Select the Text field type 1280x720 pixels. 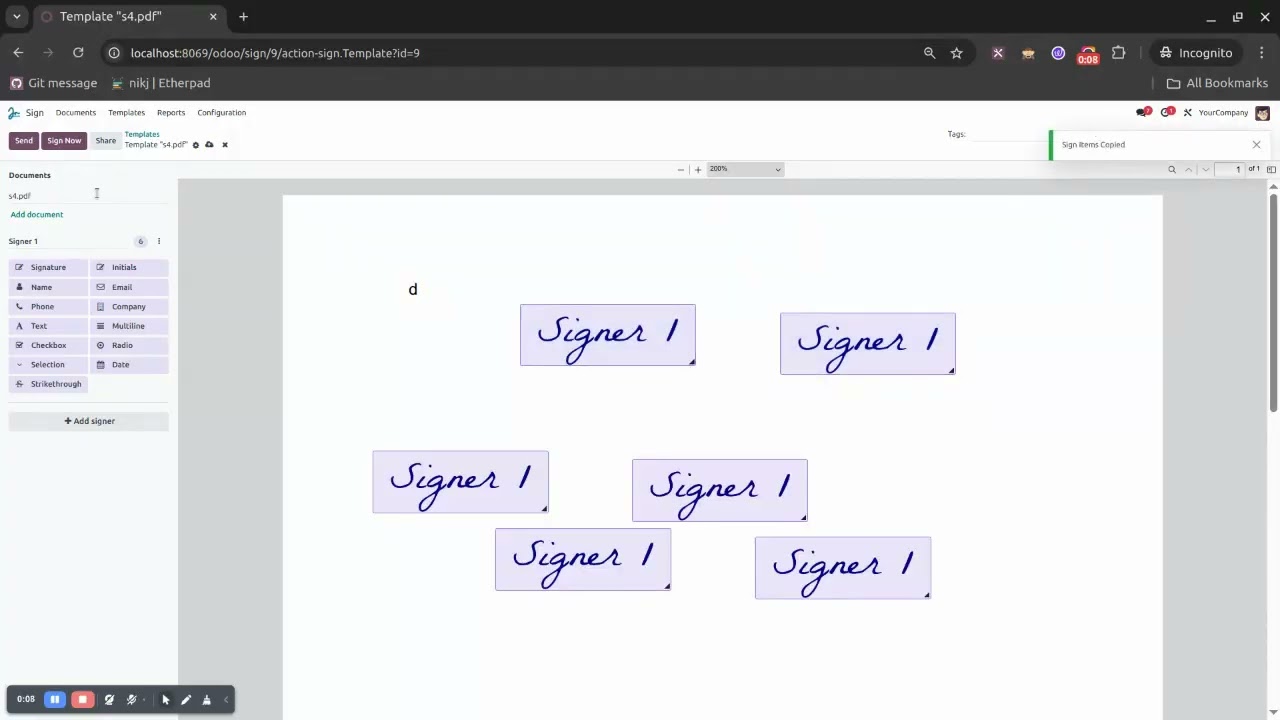[x=48, y=326]
